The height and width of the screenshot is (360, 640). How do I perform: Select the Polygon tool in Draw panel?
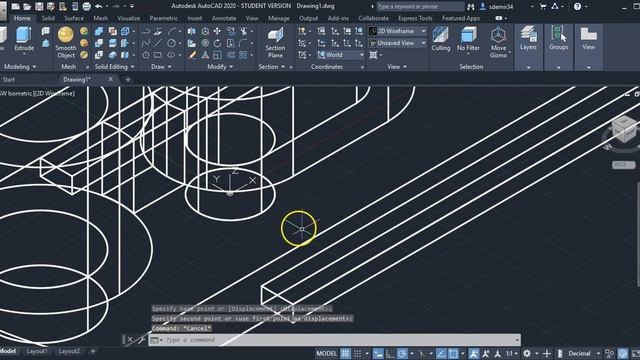click(146, 55)
